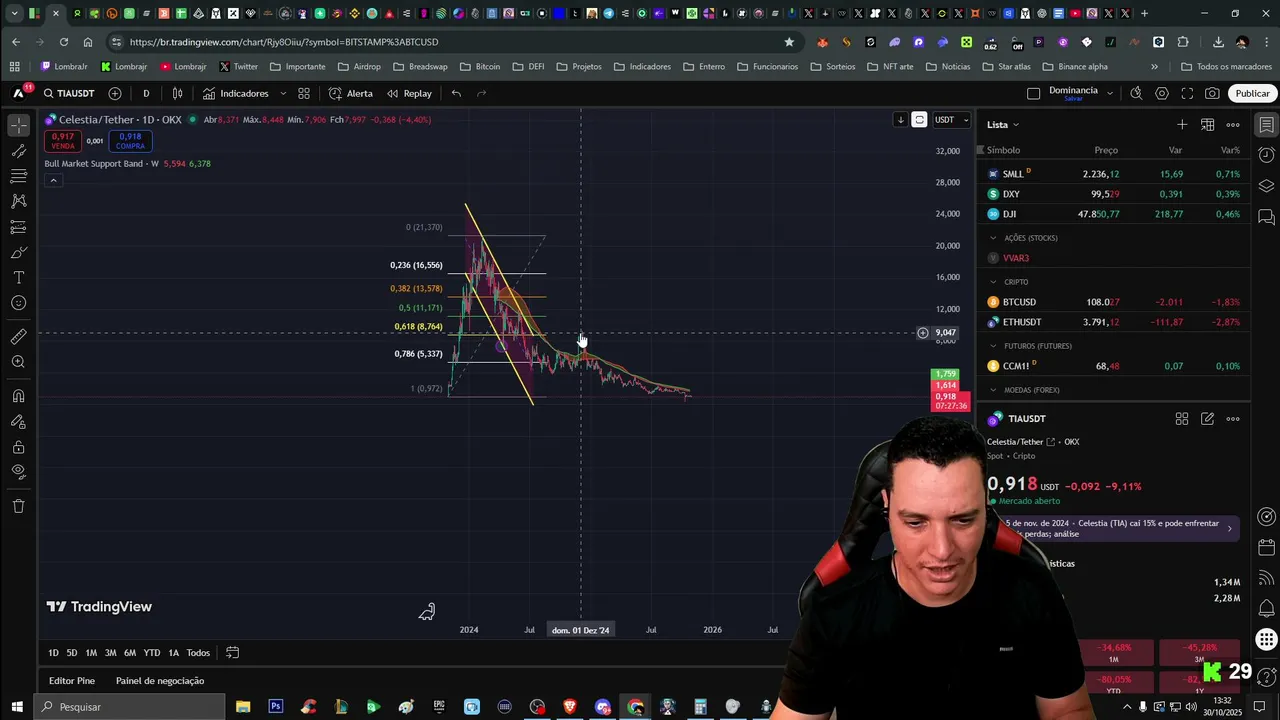Expand the favorite indicators dropdown arrow
The width and height of the screenshot is (1280, 720).
(283, 93)
